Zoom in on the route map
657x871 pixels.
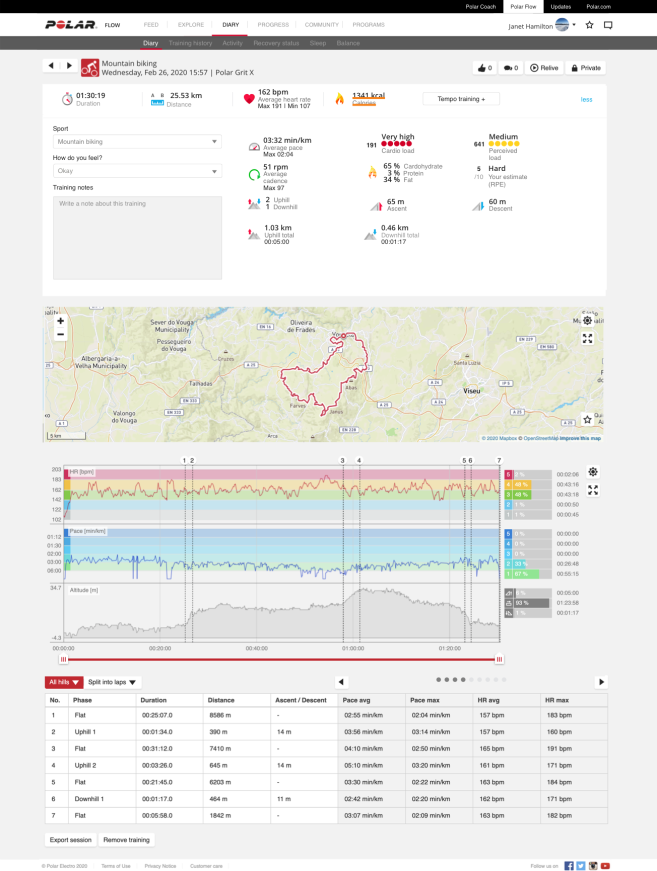(60, 322)
